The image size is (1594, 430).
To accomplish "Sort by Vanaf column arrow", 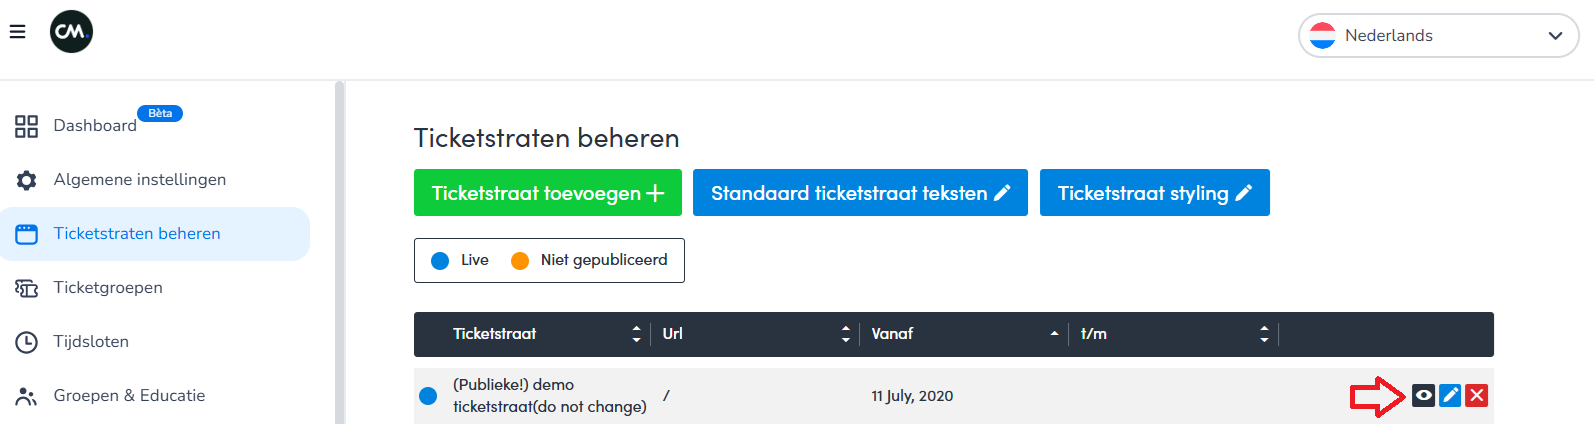I will click(1054, 334).
